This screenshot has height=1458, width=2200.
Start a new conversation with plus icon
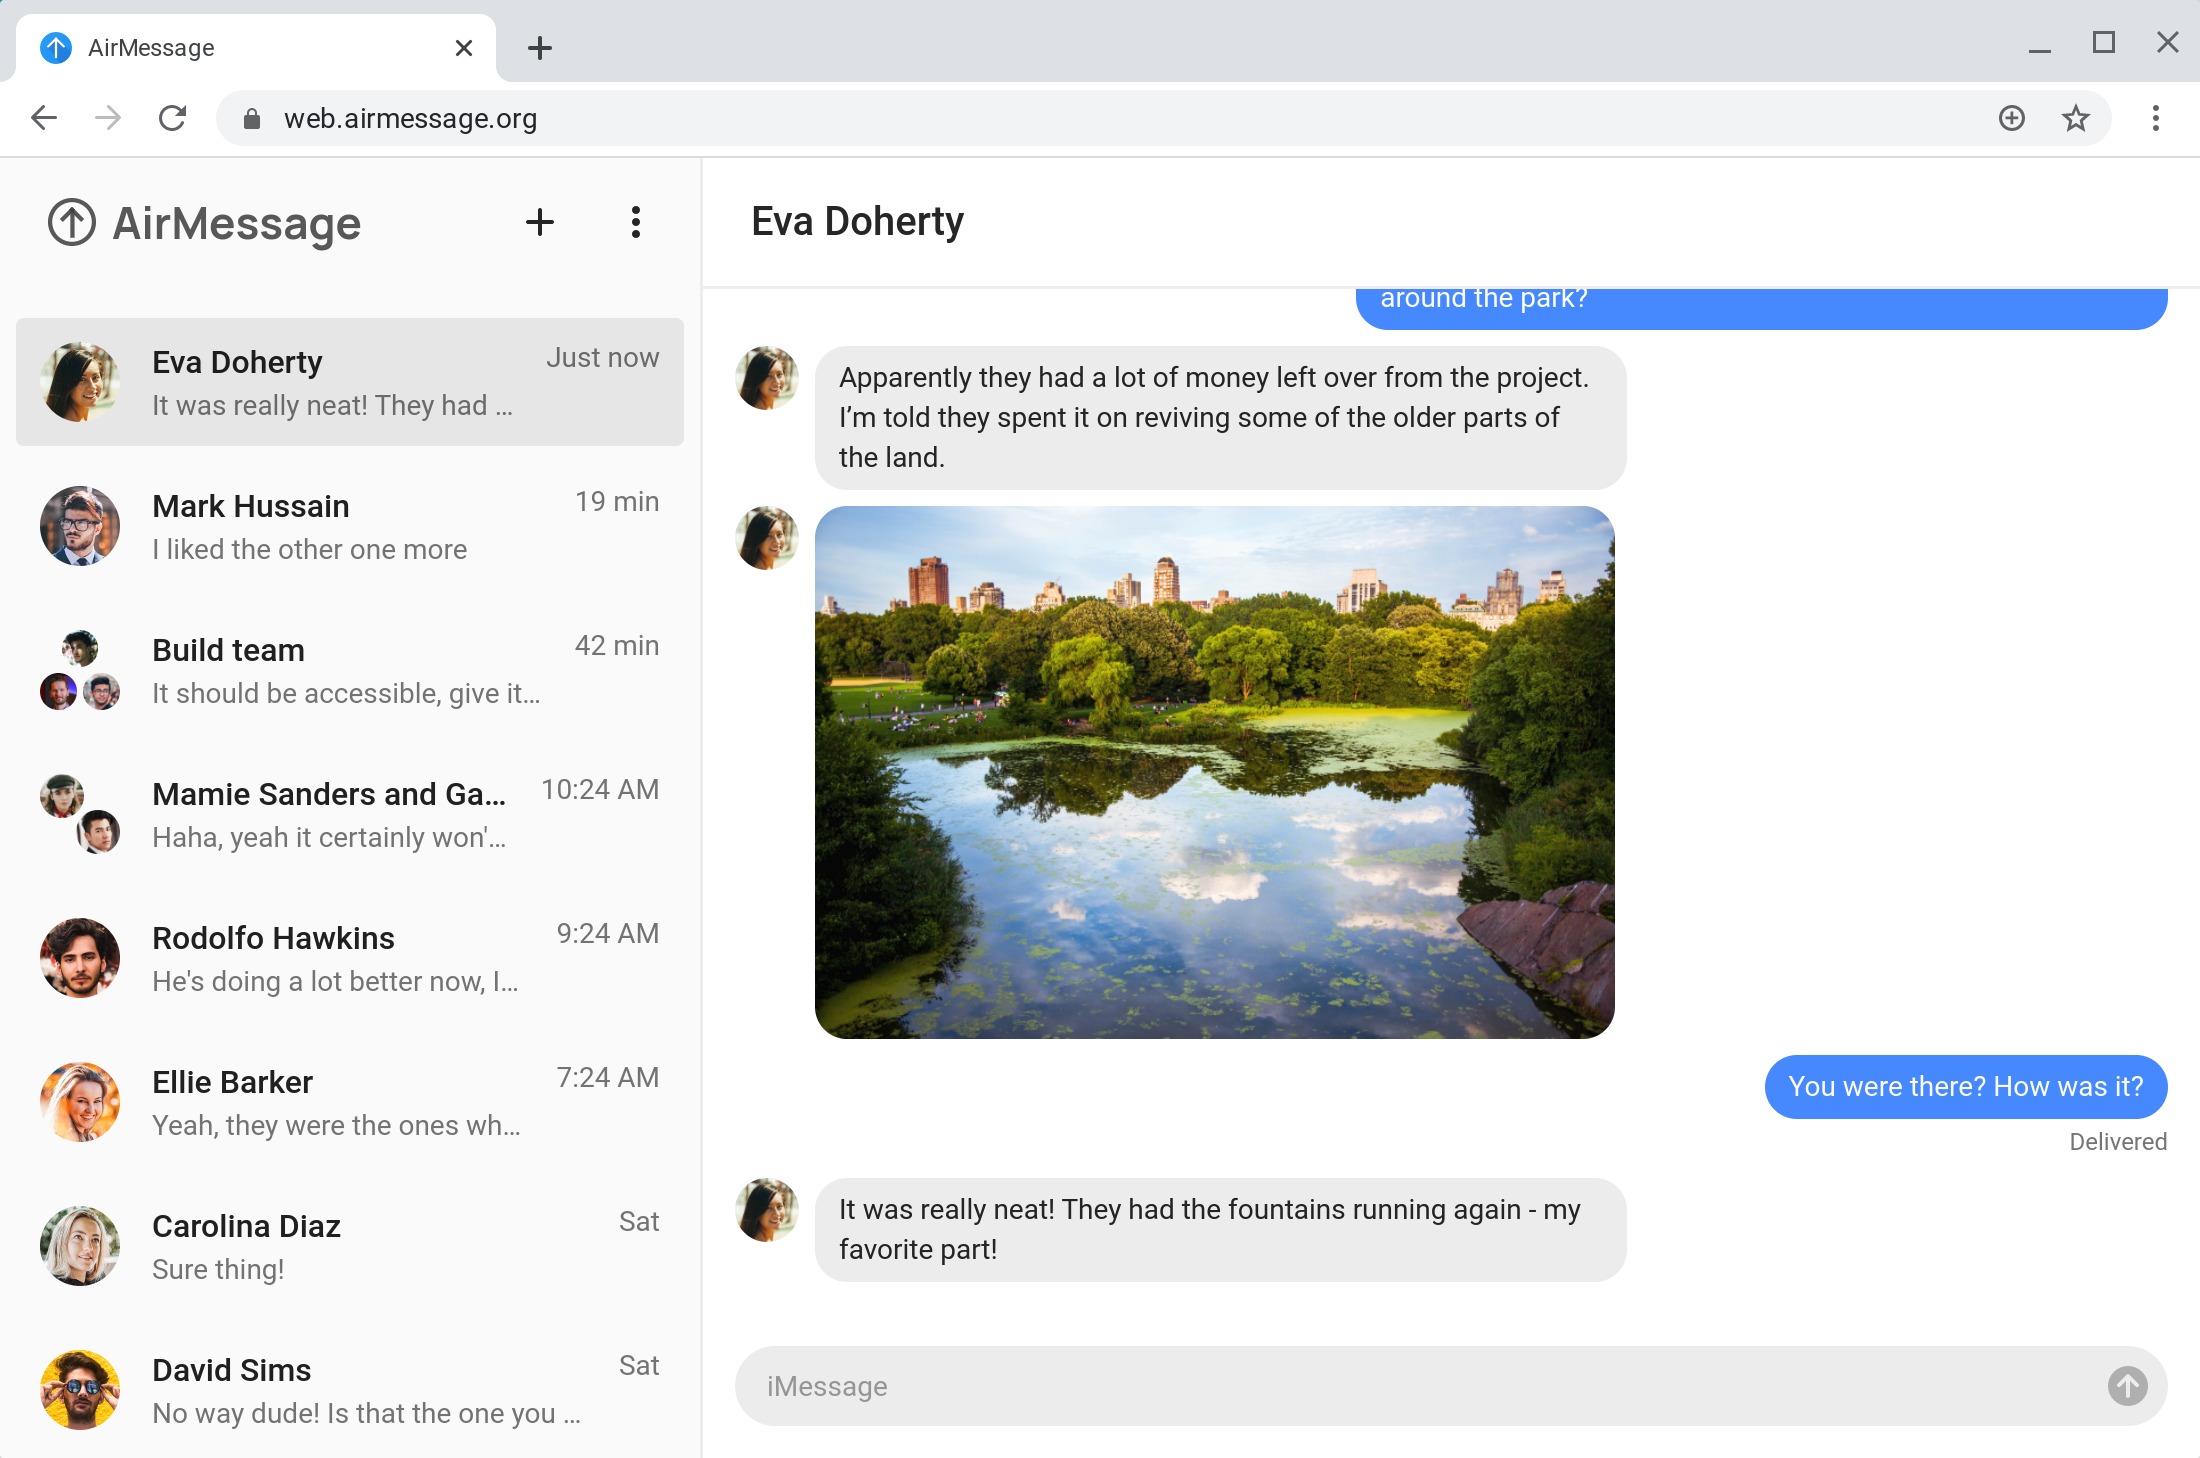539,222
